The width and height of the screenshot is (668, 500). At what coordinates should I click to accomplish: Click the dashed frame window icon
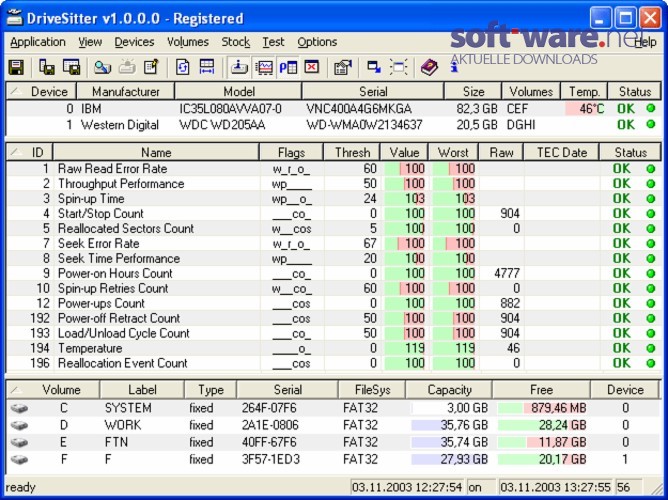(x=398, y=67)
